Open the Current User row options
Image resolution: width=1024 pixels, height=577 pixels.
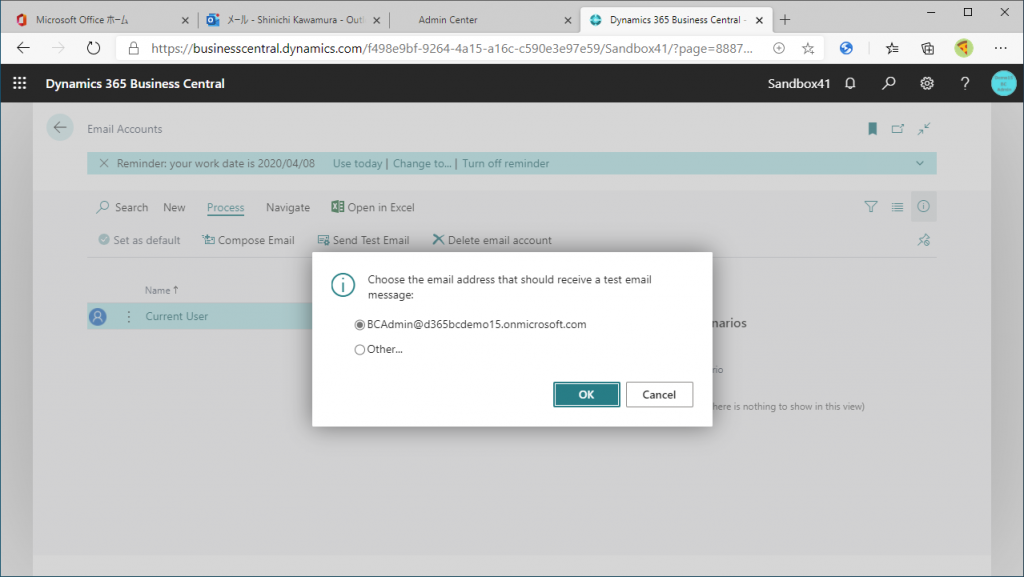pyautogui.click(x=129, y=316)
